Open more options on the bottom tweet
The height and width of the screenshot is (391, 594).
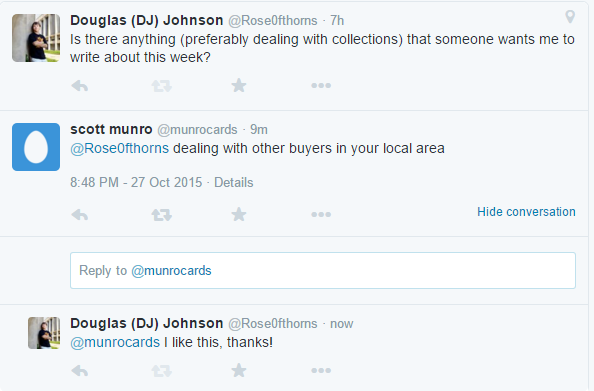321,370
